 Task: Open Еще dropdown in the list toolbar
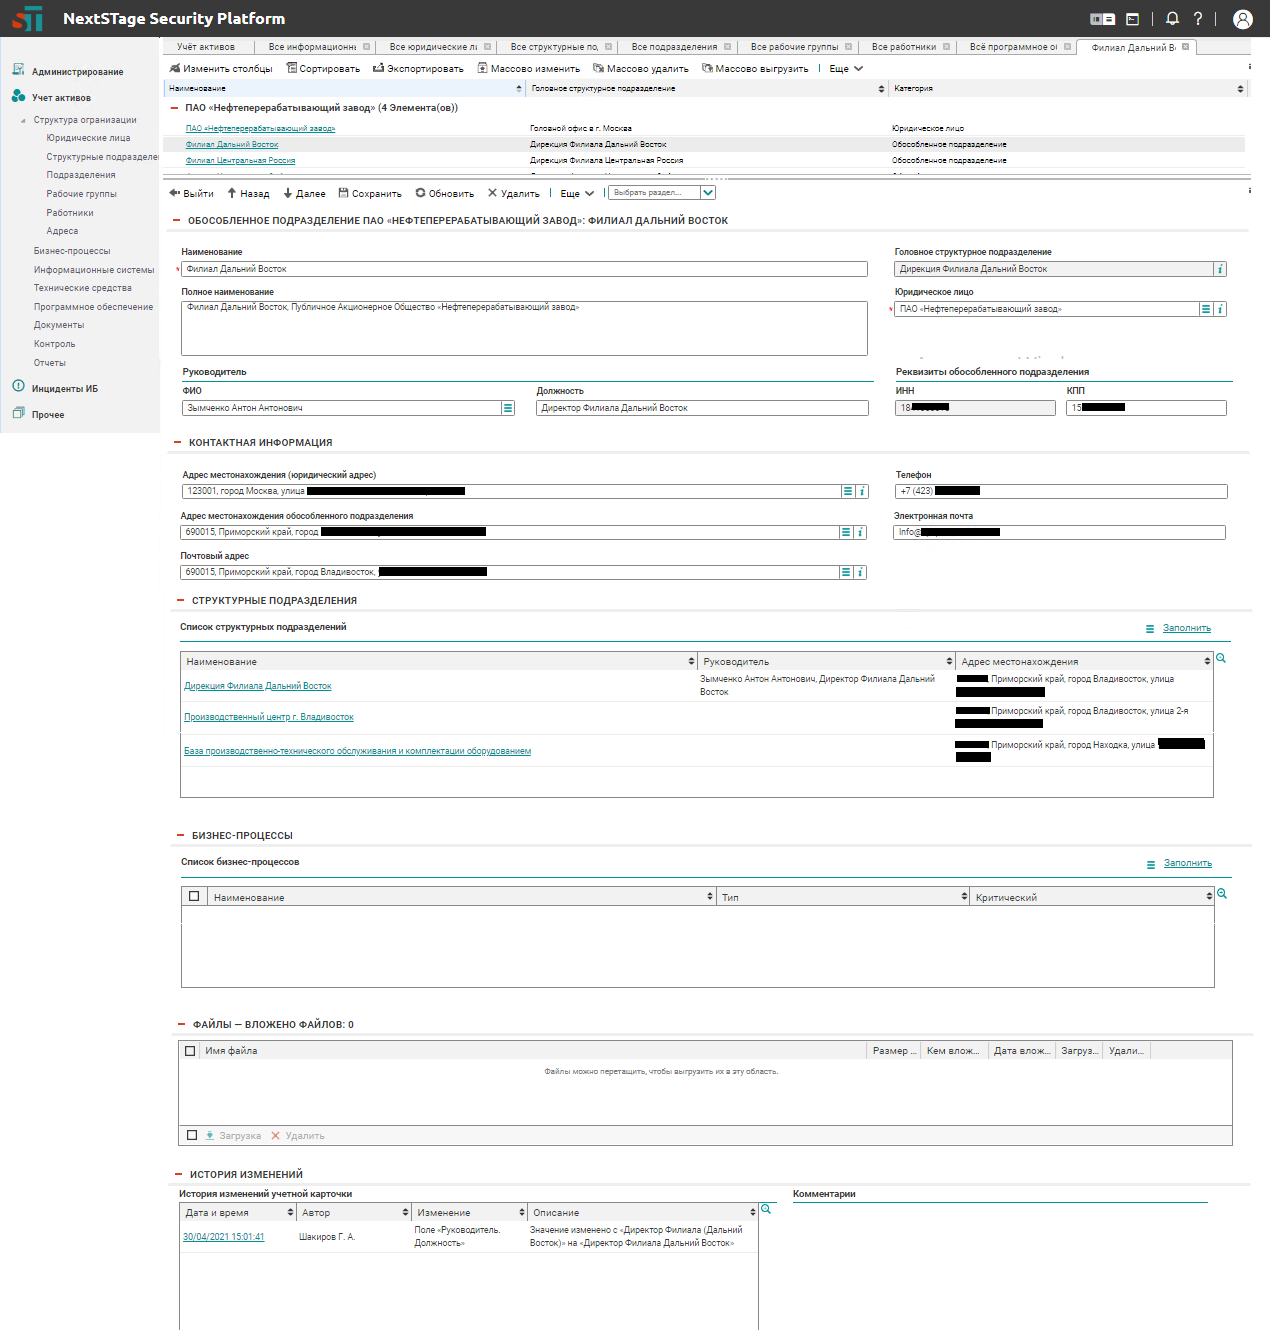click(846, 69)
